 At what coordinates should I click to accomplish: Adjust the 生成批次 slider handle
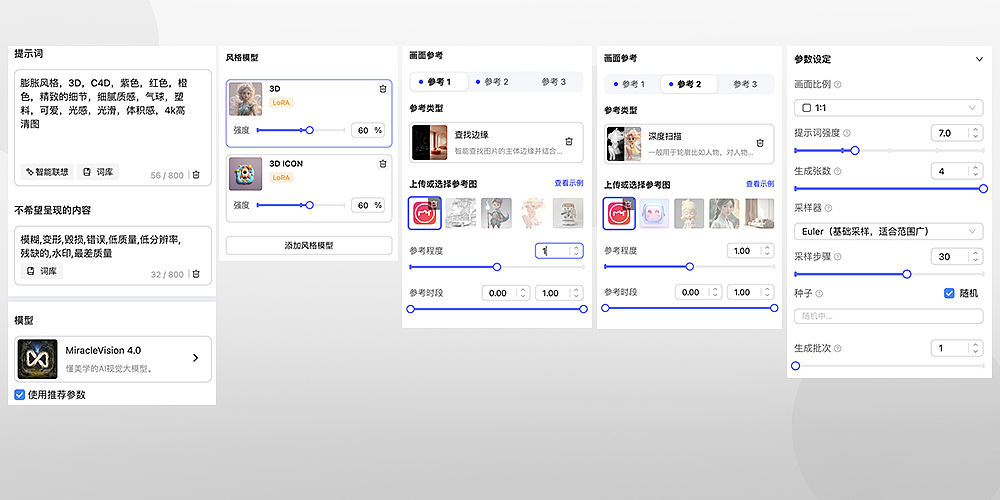[795, 366]
